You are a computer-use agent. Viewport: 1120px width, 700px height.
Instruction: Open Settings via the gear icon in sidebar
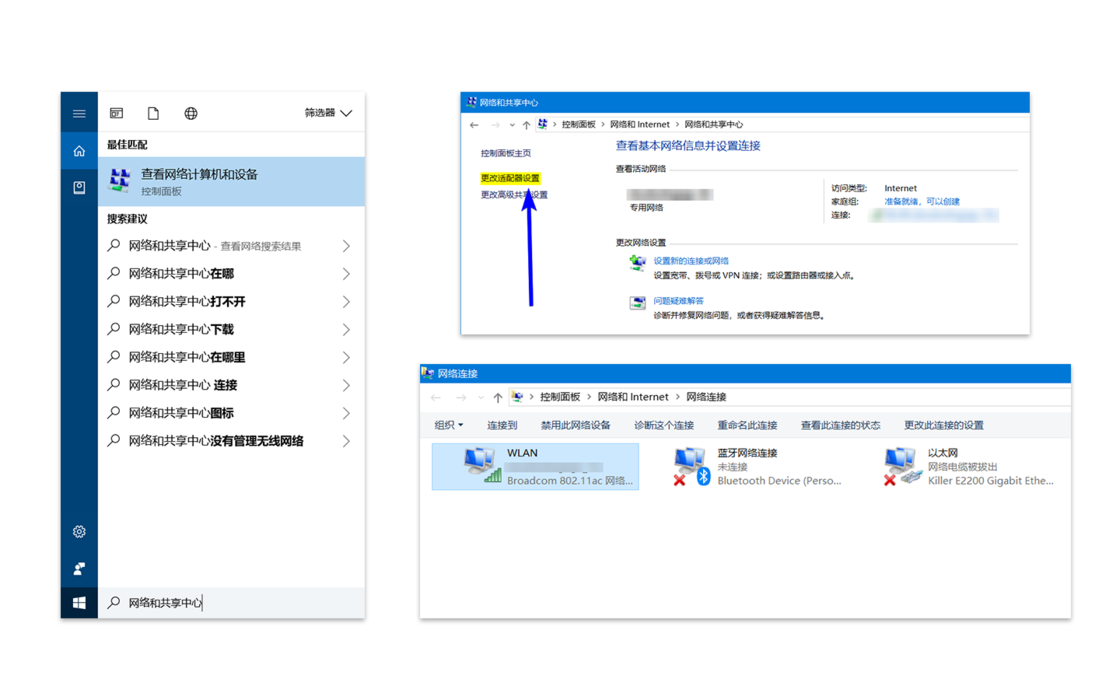pyautogui.click(x=79, y=532)
